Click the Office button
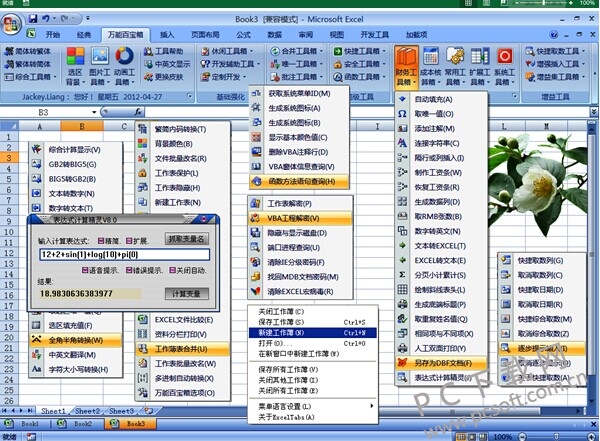 click(x=11, y=24)
